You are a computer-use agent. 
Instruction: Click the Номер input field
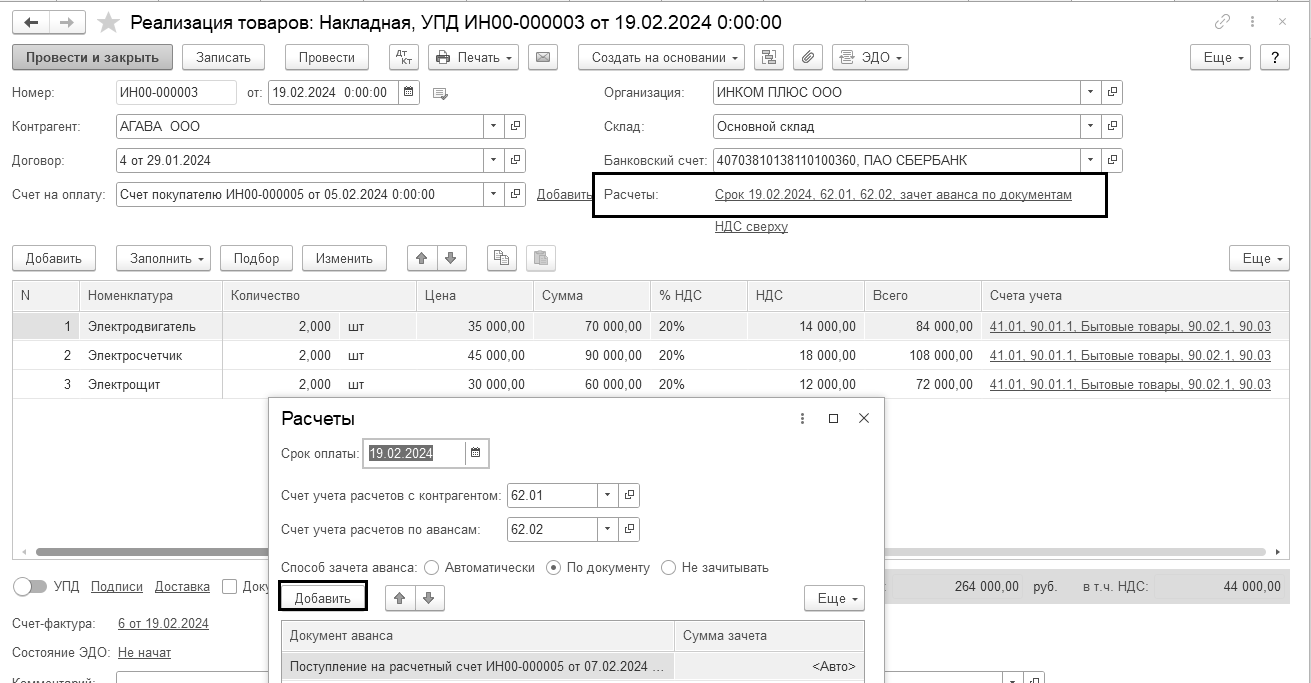coord(176,92)
